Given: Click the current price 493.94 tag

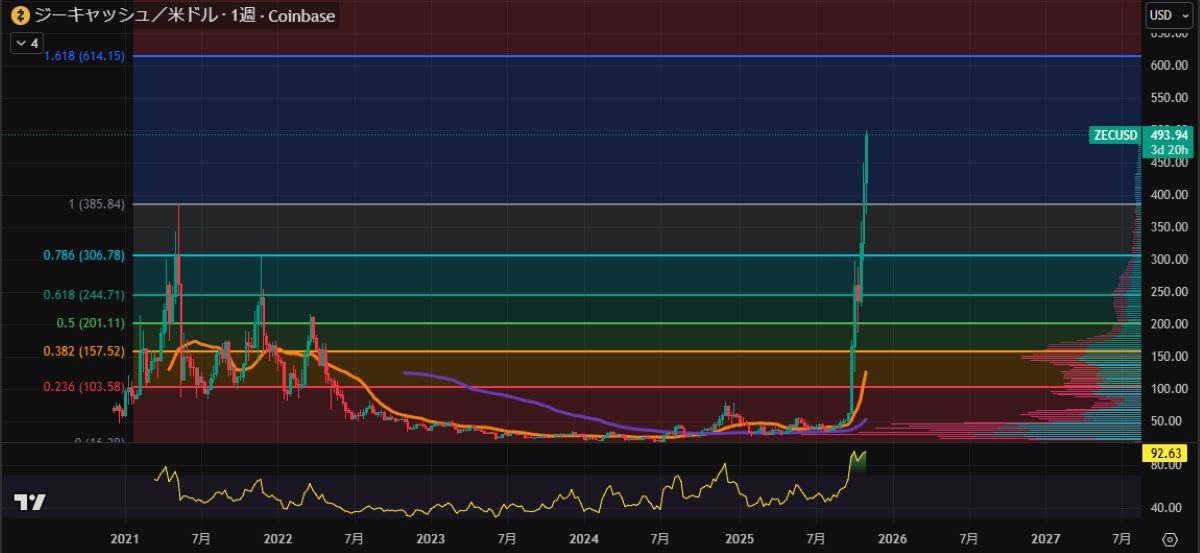Looking at the screenshot, I should click(x=1169, y=135).
